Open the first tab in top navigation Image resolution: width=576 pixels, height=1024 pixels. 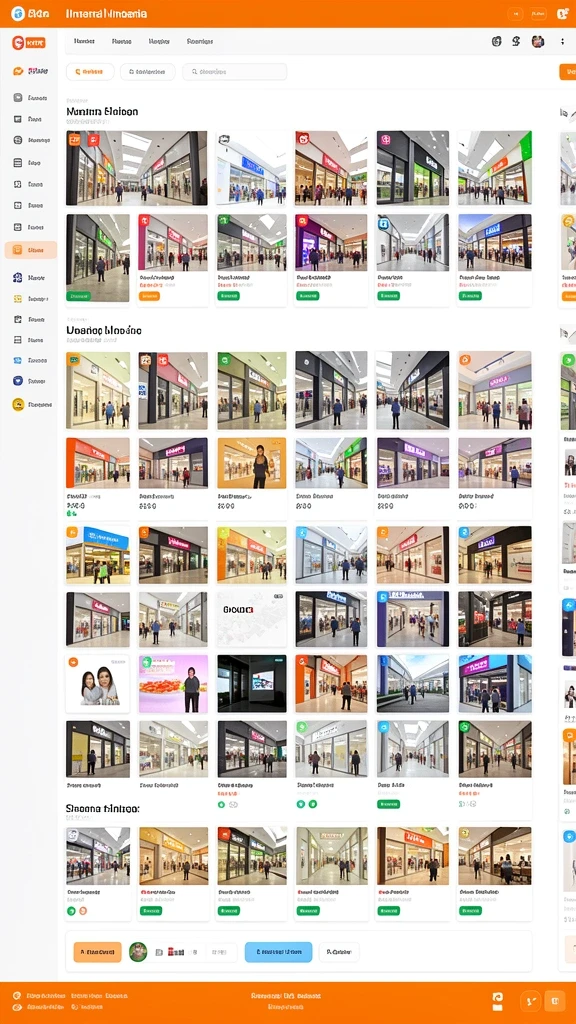point(84,41)
